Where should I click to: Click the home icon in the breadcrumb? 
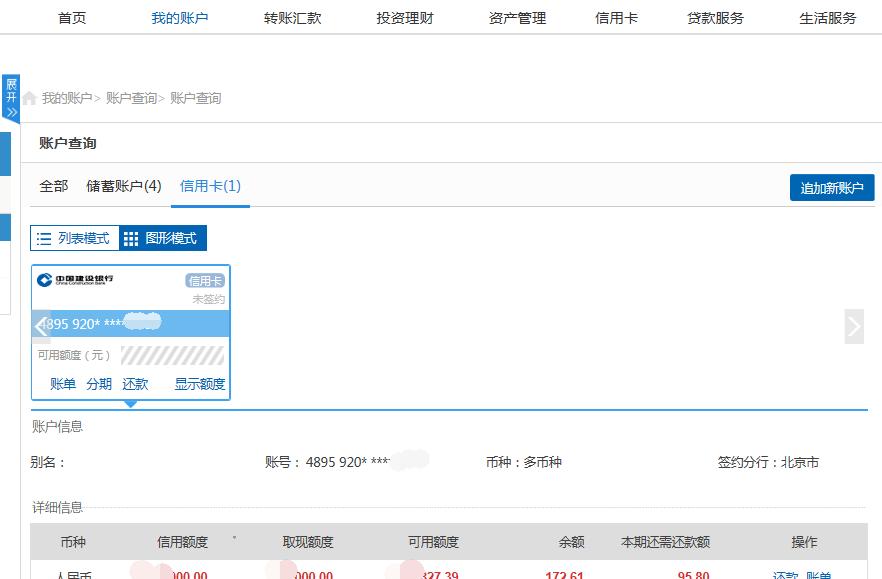point(36,97)
